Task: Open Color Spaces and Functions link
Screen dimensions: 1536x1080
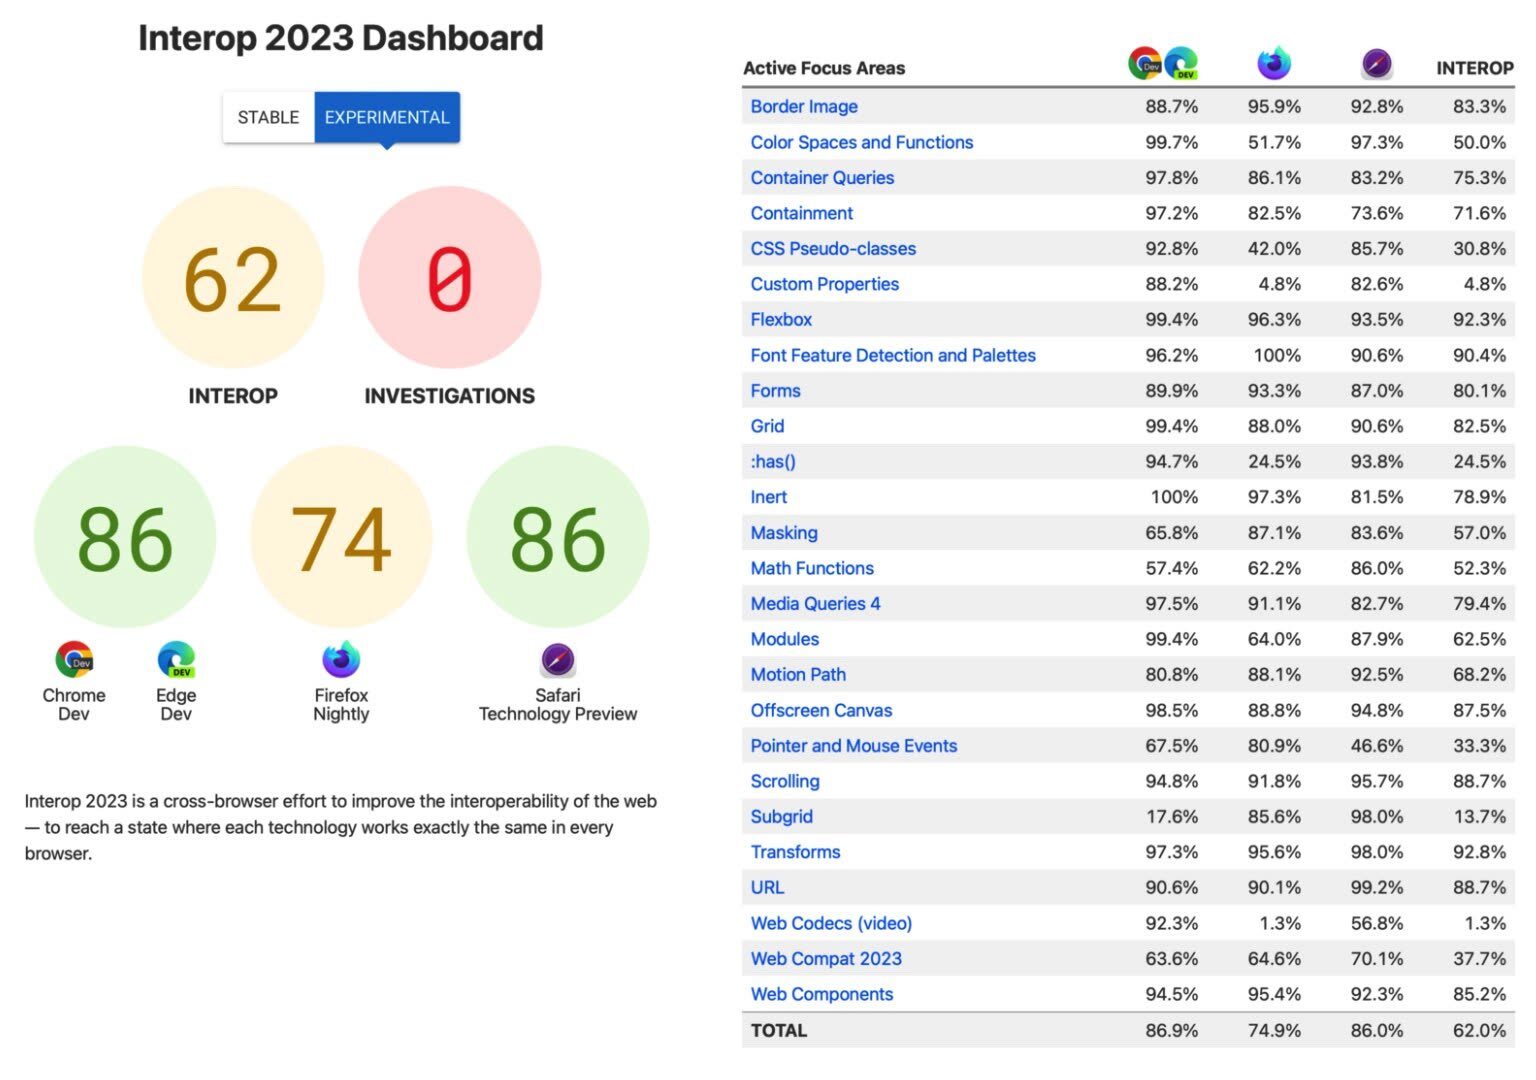Action: pos(862,142)
